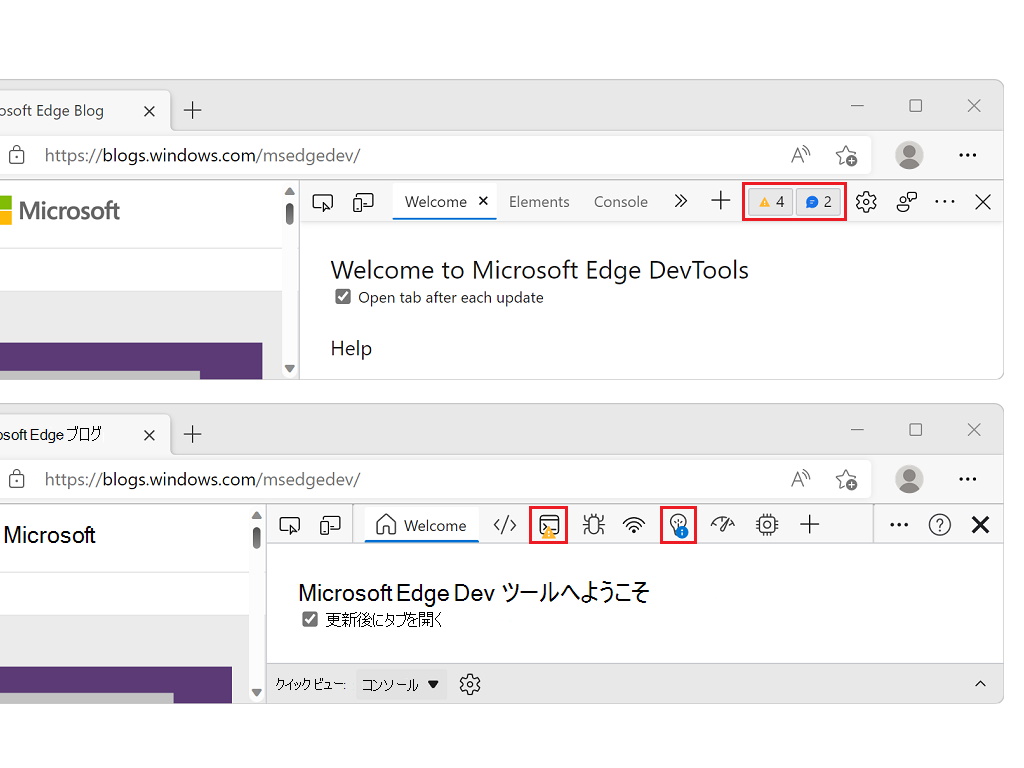Add new tool tab in upper DevTools

720,200
